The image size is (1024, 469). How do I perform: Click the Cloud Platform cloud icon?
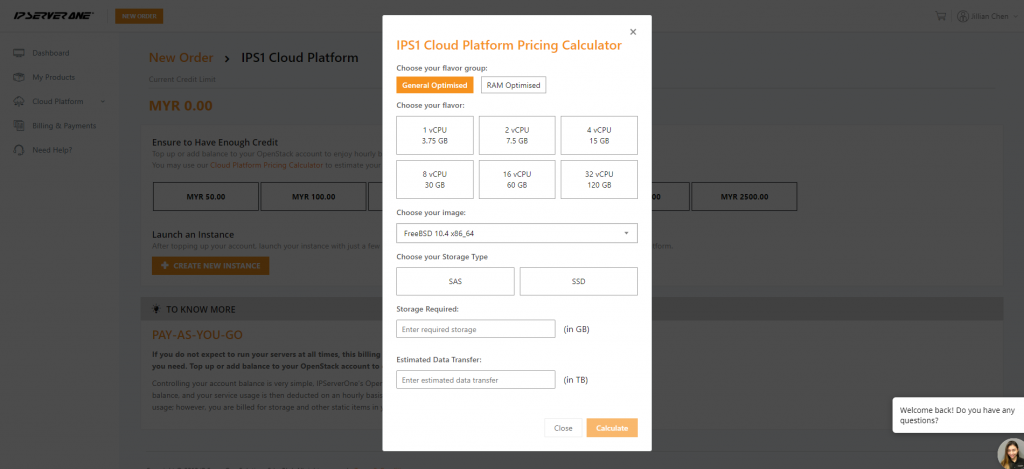click(19, 101)
